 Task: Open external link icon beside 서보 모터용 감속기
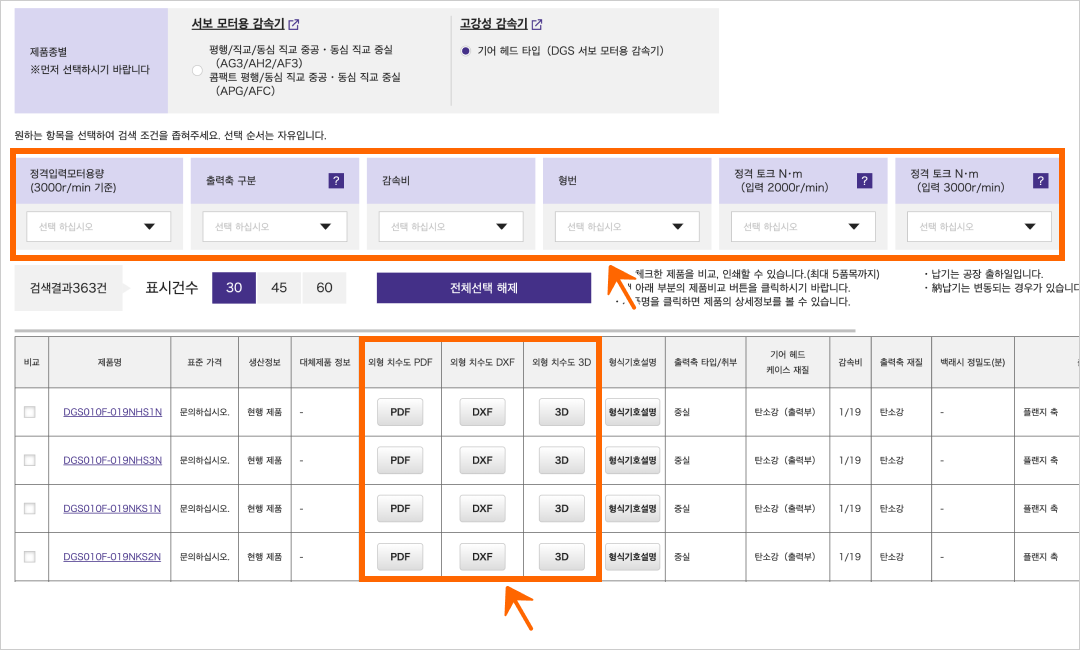pos(294,24)
